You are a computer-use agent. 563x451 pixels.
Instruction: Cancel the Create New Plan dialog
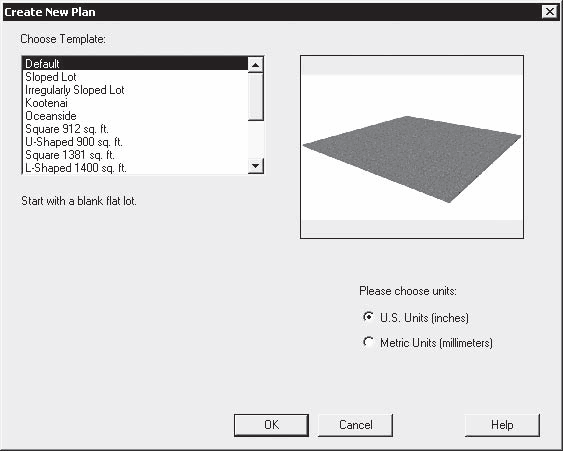355,425
